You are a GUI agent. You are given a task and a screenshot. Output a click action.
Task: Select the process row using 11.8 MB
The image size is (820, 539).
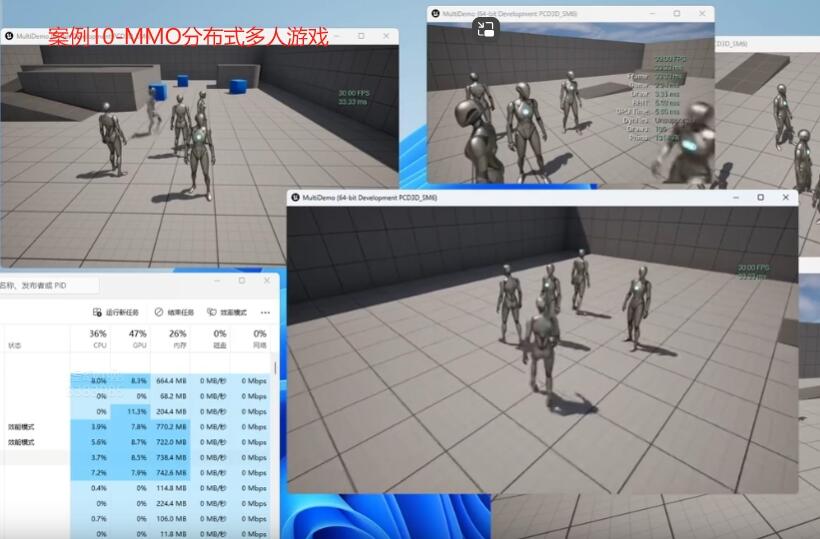click(135, 533)
